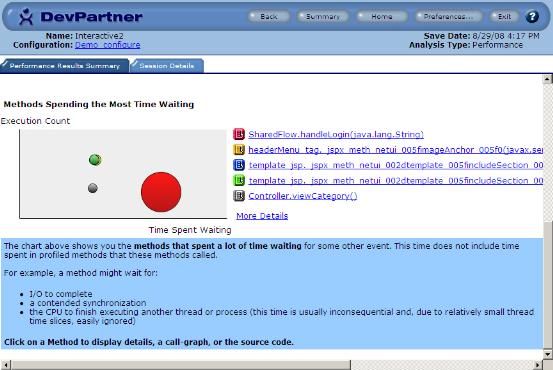Click yellow icon beside headerMenu_tag method
The image size is (553, 370).
click(x=239, y=150)
